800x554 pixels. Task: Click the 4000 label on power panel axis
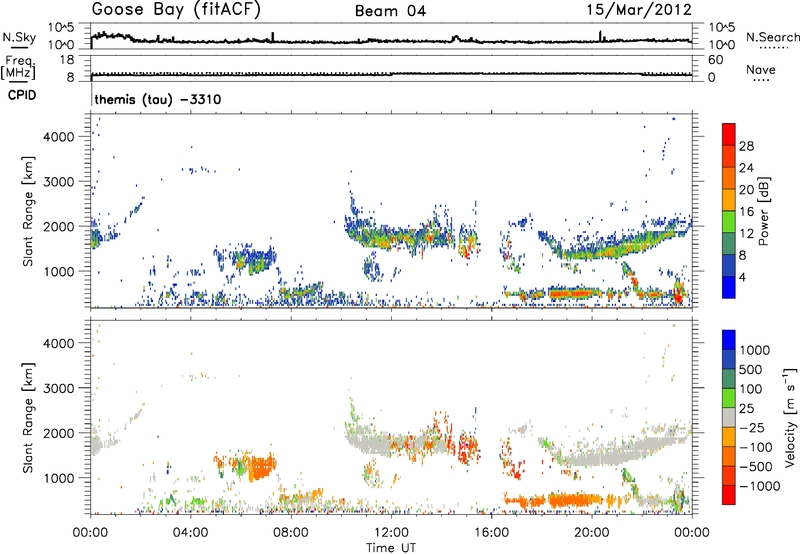[59, 137]
